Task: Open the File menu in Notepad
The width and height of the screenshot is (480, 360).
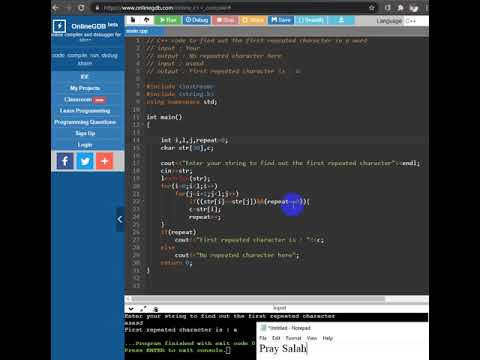Action: (x=263, y=338)
